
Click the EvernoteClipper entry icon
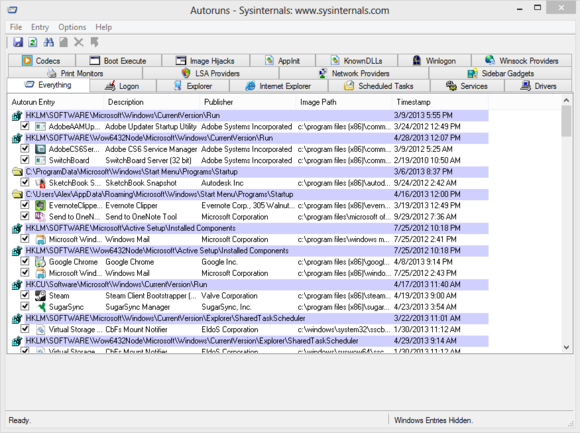[x=40, y=206]
